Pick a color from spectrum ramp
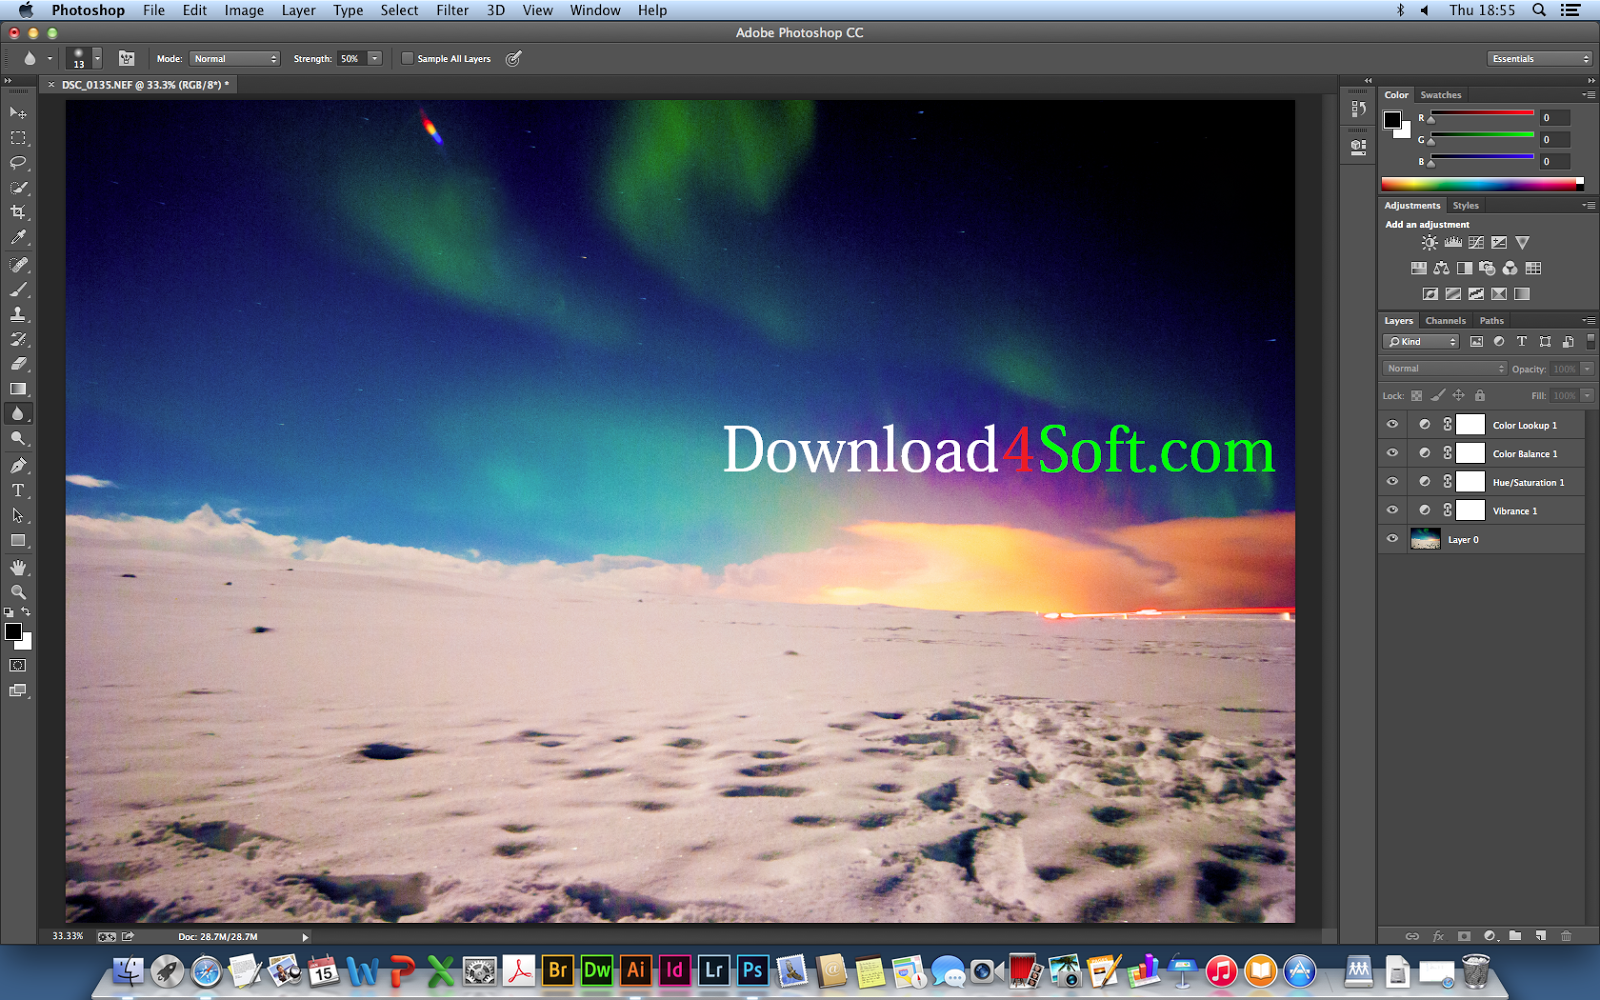 (x=1482, y=184)
